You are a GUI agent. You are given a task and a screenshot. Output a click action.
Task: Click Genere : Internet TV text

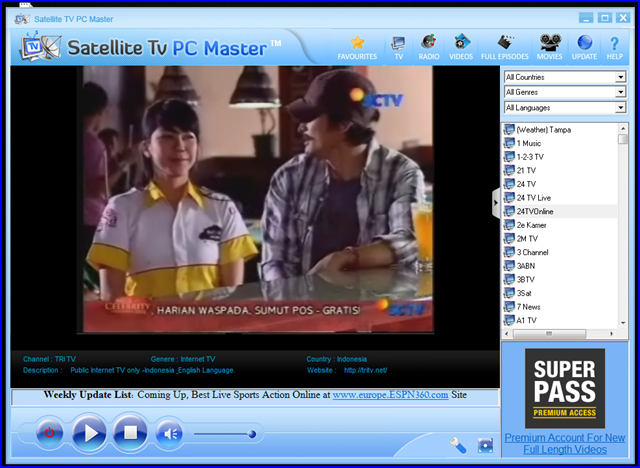(183, 359)
